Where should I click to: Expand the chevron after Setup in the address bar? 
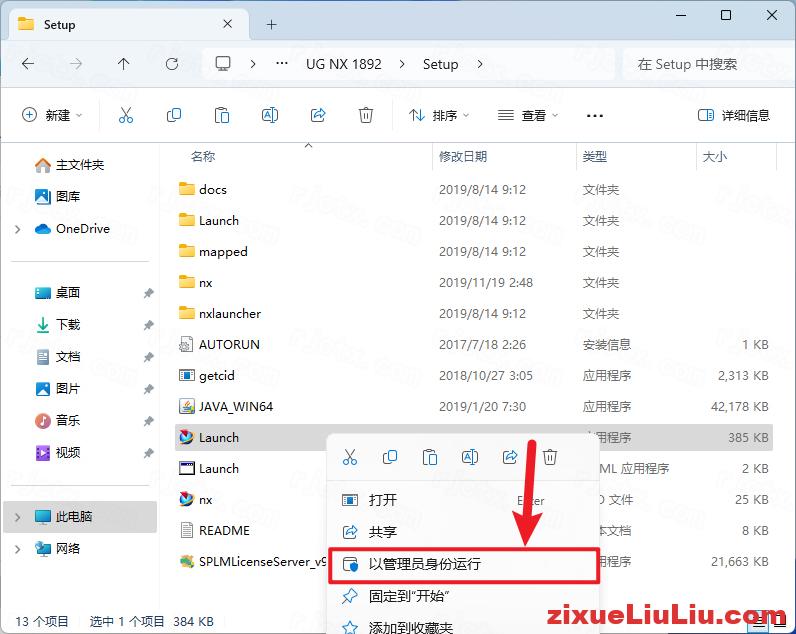point(480,64)
